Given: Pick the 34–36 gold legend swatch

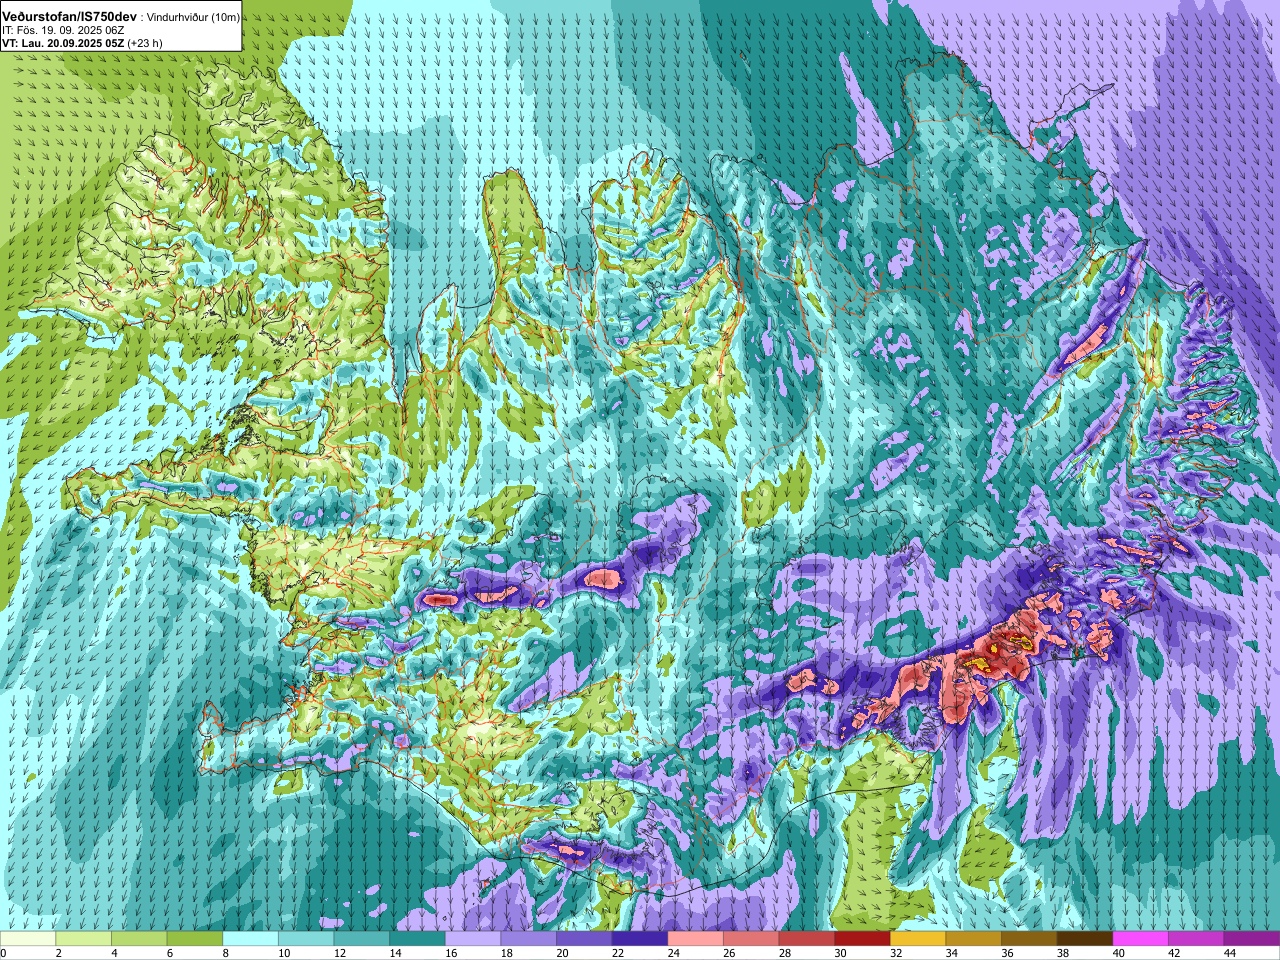Looking at the screenshot, I should (974, 939).
